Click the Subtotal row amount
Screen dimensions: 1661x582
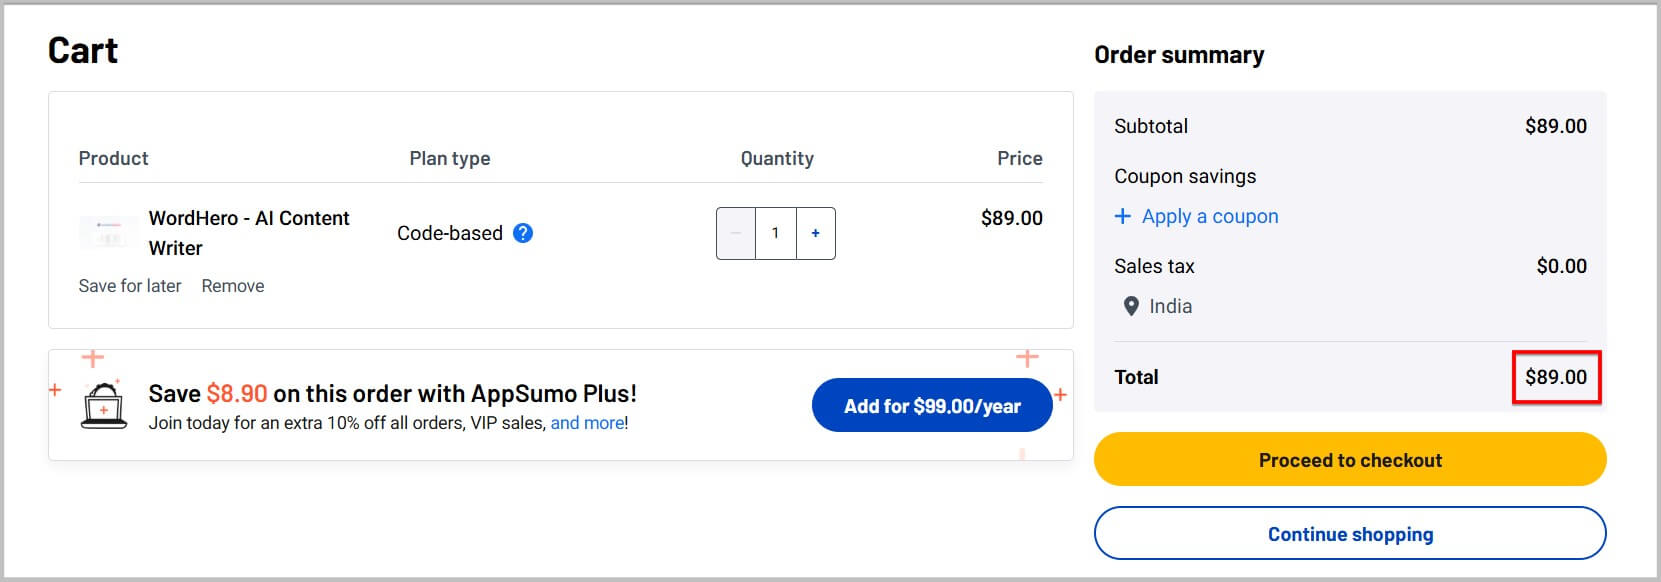[x=1556, y=126]
